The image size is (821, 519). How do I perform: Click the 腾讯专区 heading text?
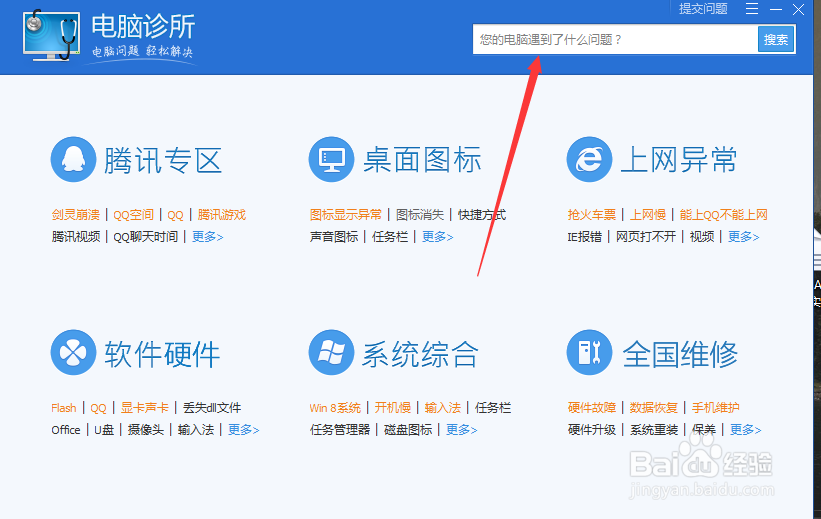click(163, 160)
